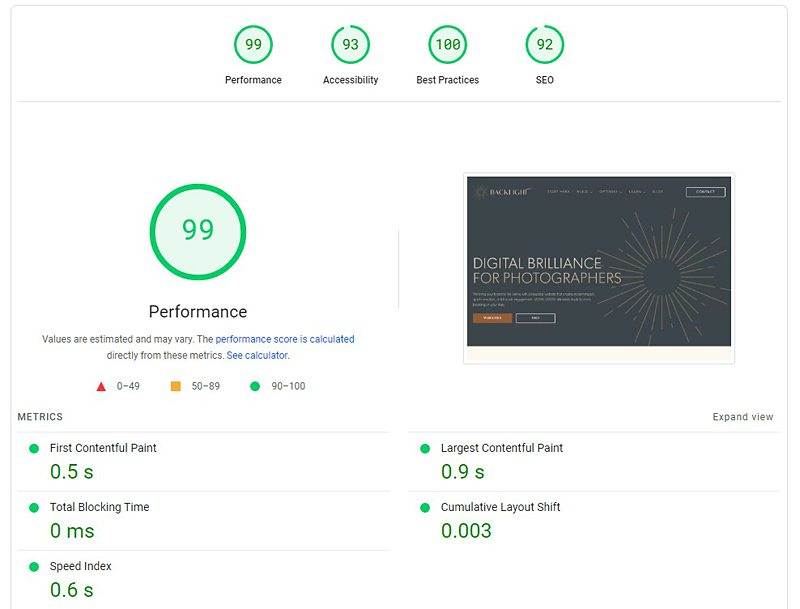This screenshot has height=609, width=800.
Task: Open the 'performance score is calculated' link
Action: tap(285, 339)
